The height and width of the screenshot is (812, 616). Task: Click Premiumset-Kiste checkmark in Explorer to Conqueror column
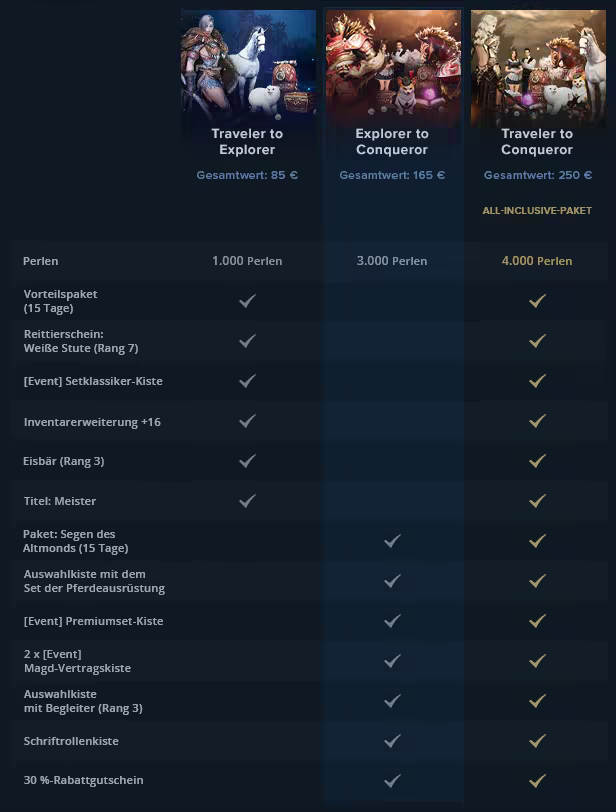(x=392, y=621)
